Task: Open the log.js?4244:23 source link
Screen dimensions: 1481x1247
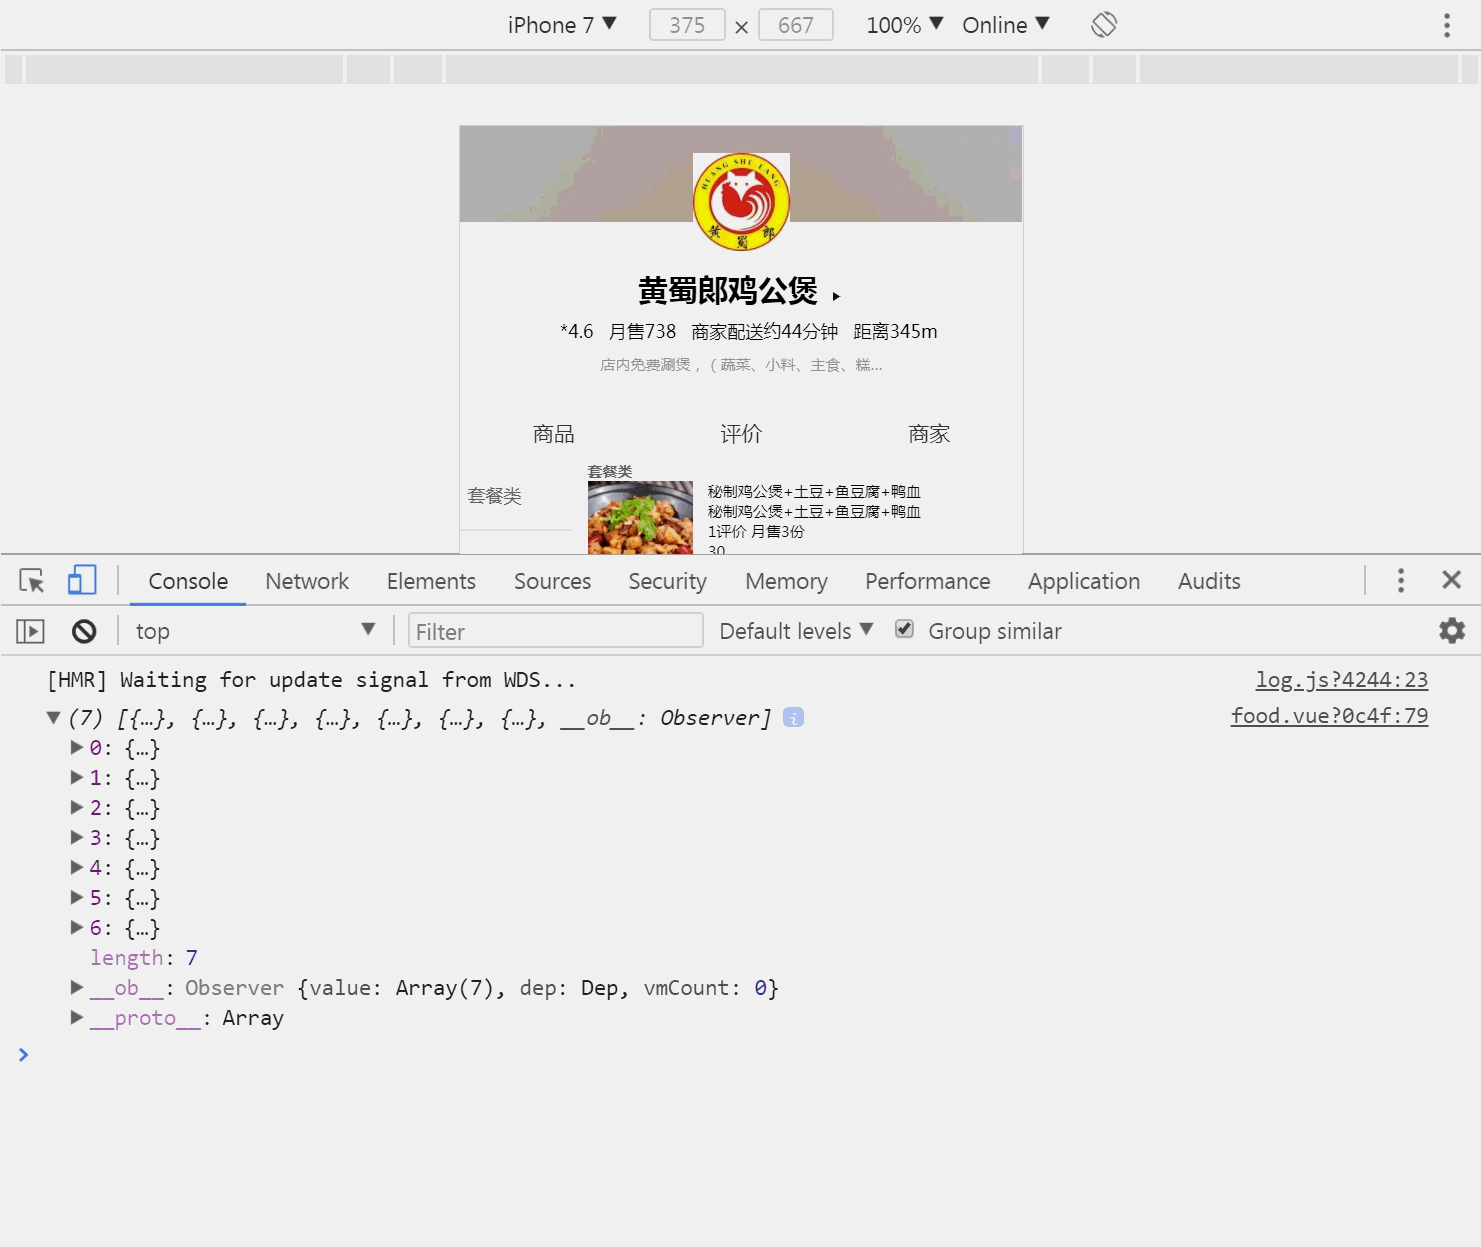Action: tap(1342, 680)
